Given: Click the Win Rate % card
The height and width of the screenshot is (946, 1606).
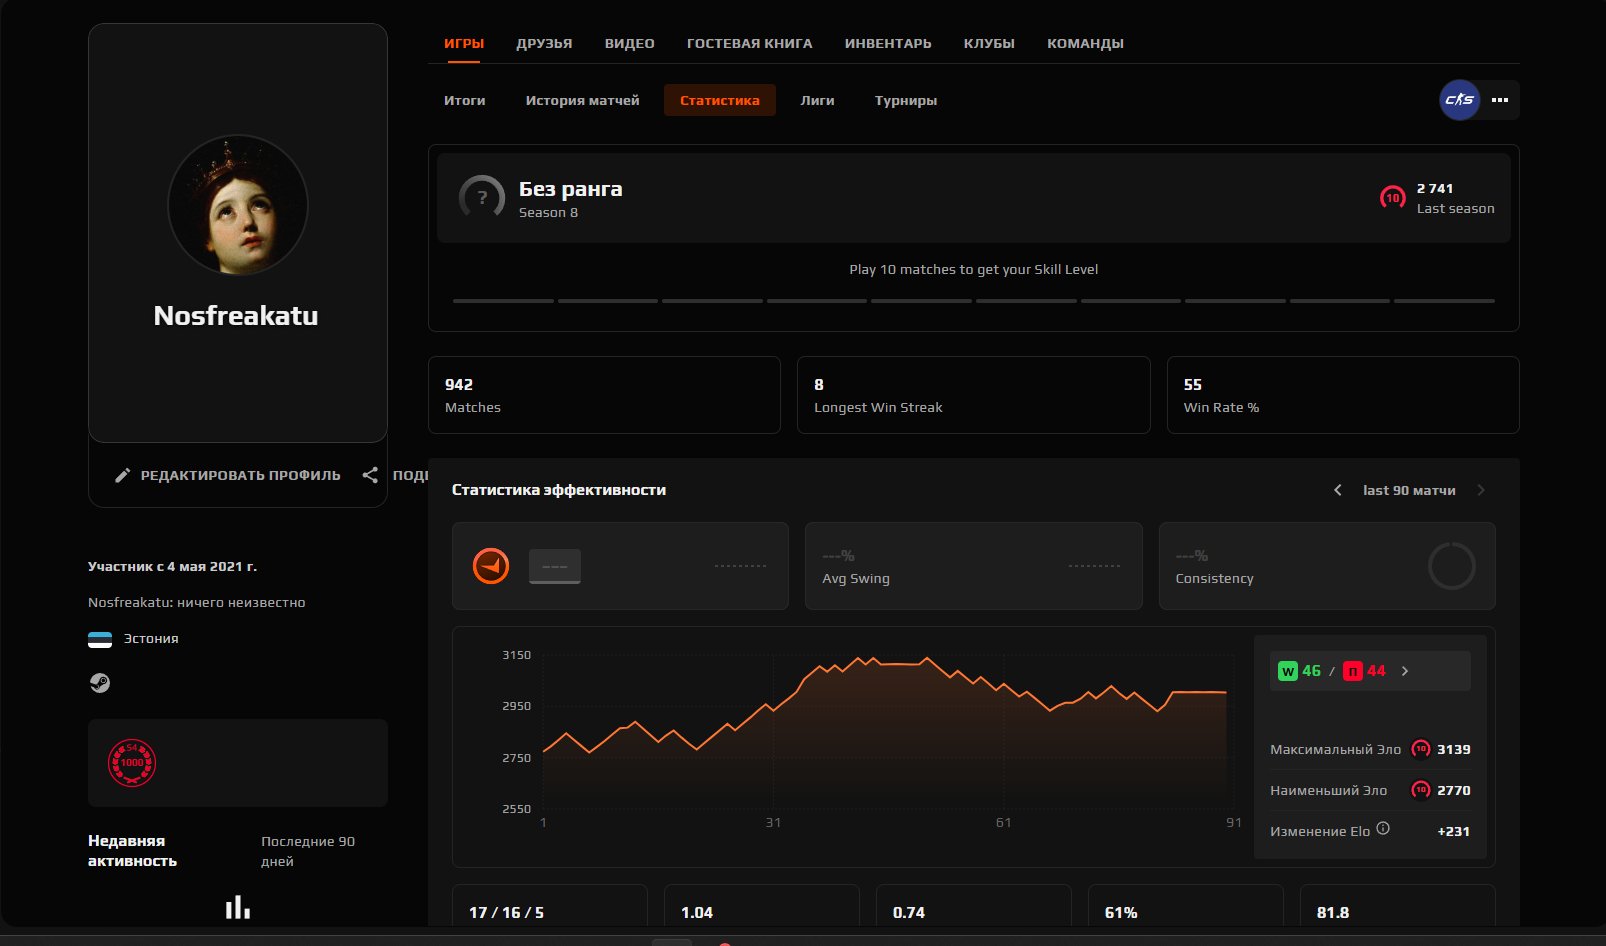Looking at the screenshot, I should [x=1343, y=395].
